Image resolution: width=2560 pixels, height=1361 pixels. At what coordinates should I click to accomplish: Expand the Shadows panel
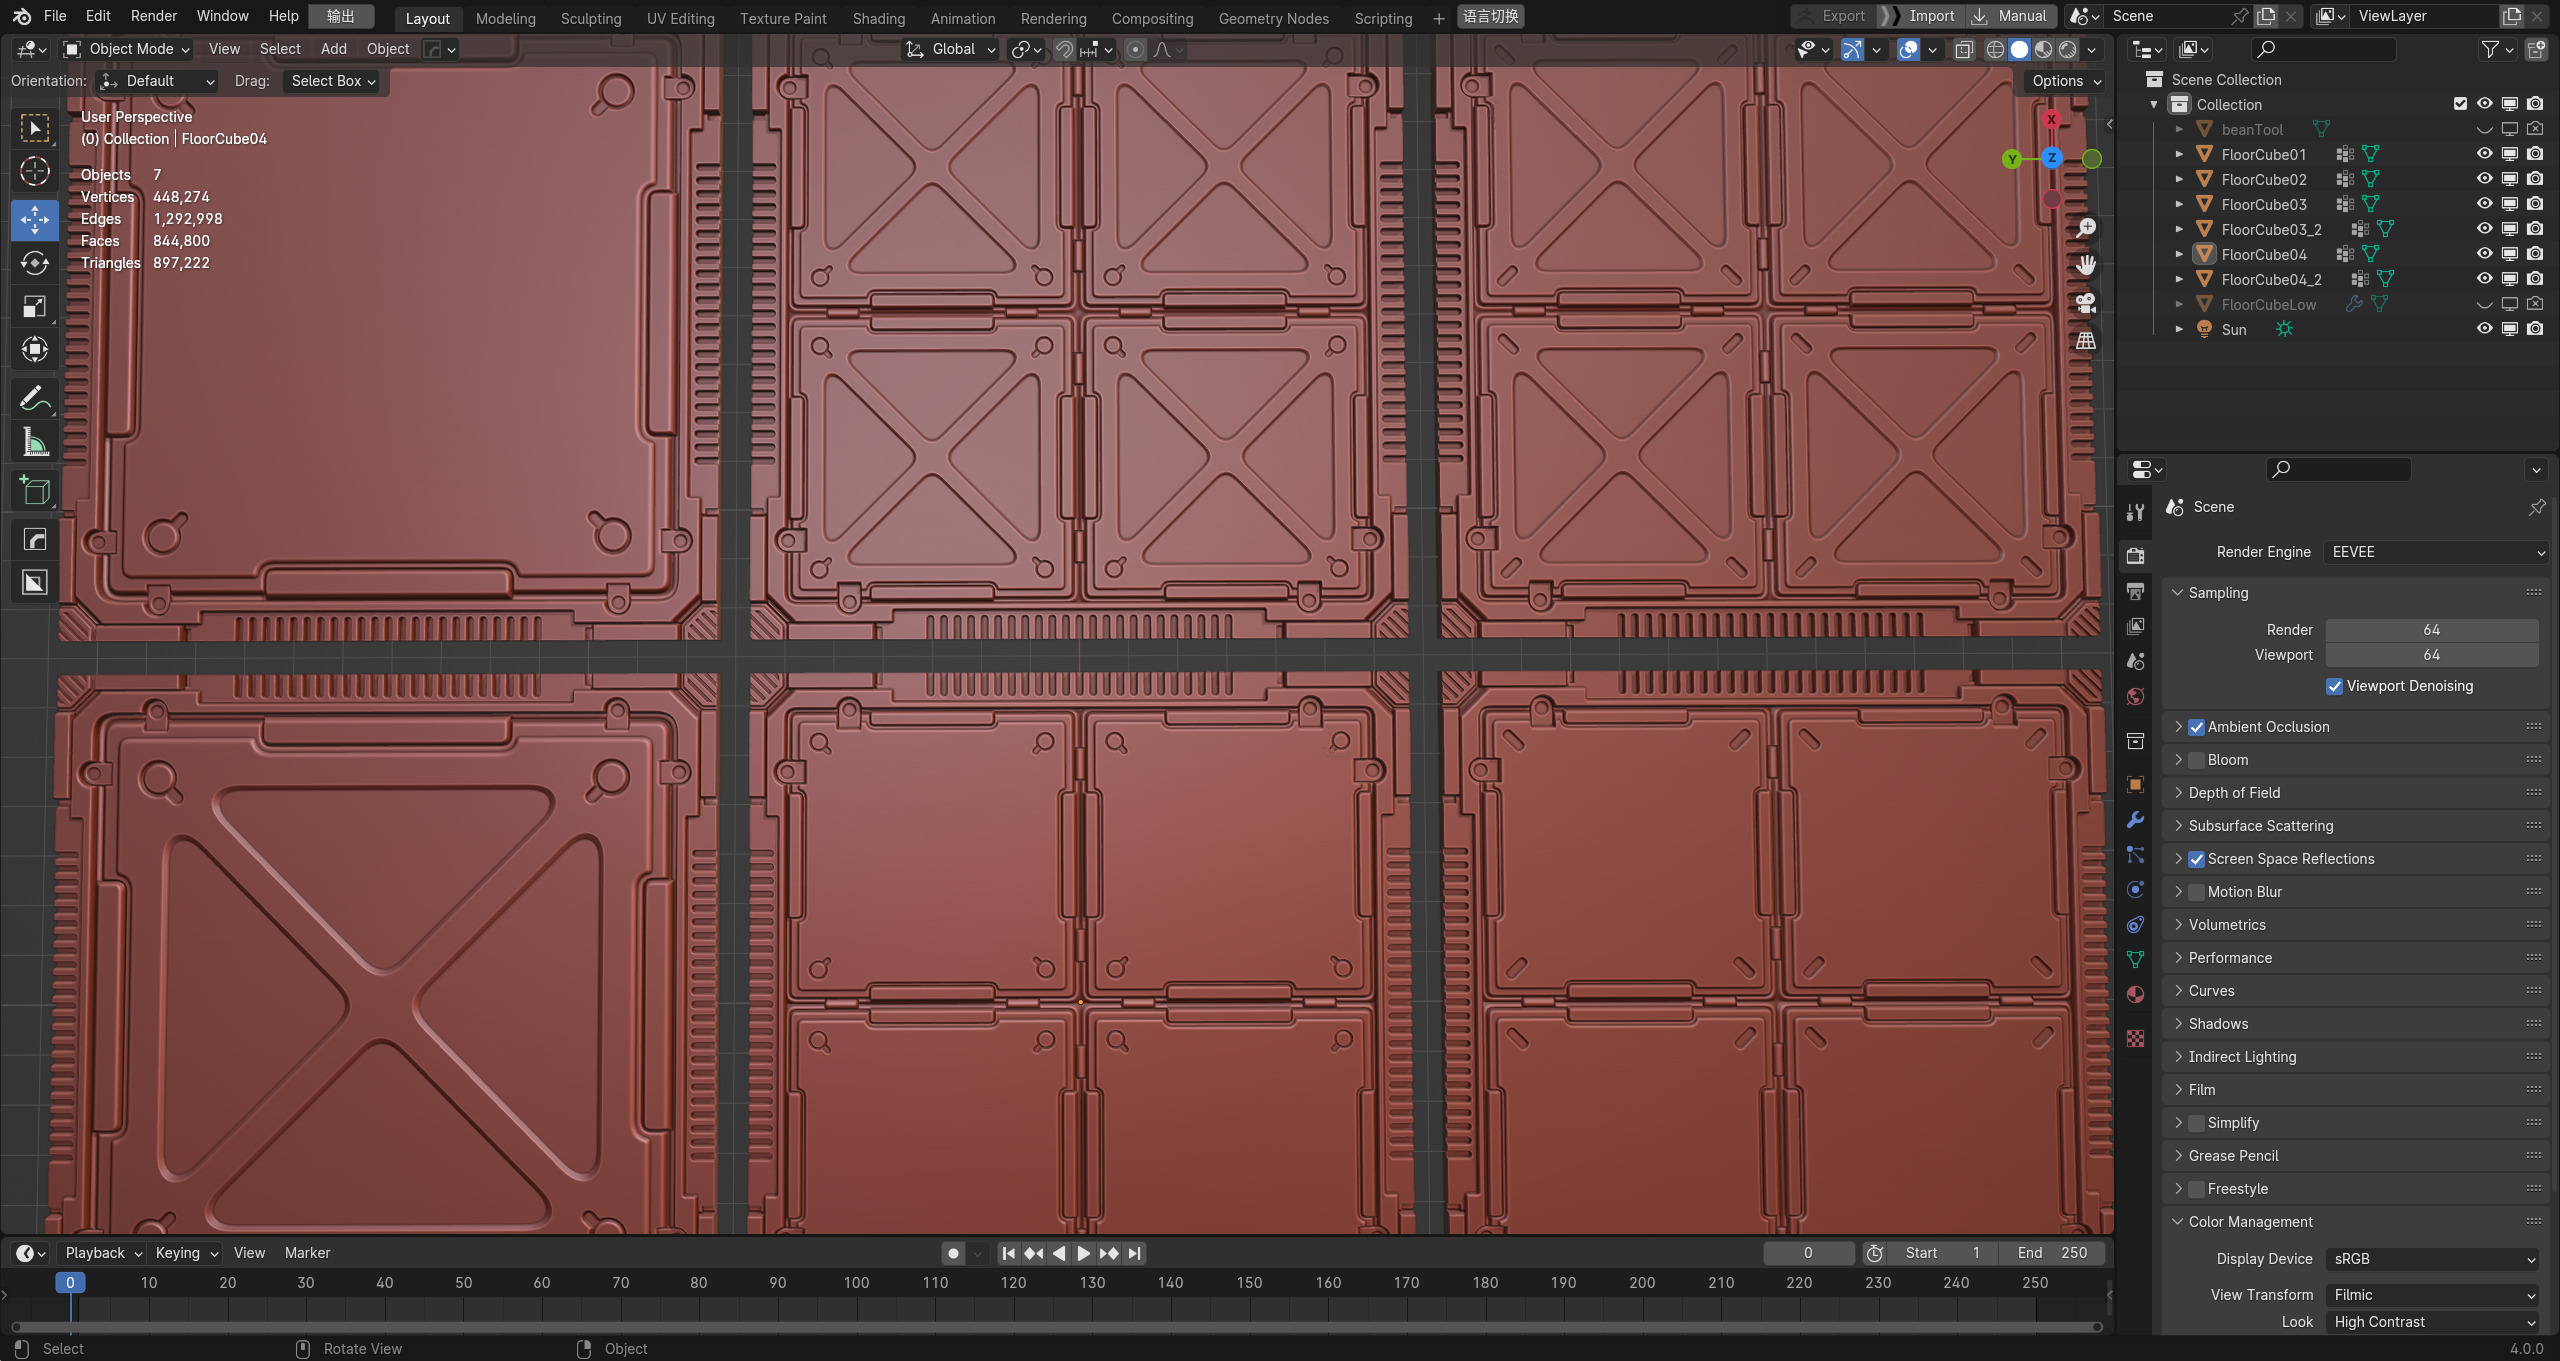click(2217, 1024)
